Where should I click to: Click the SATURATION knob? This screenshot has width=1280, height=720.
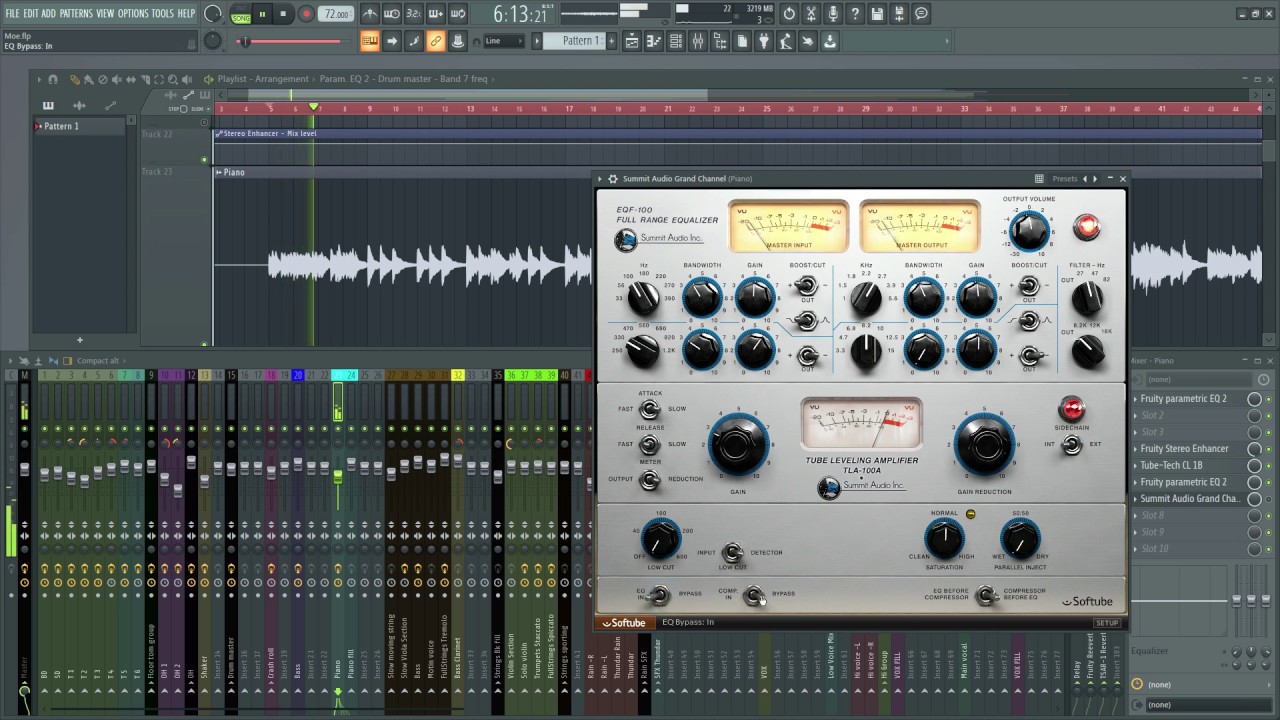click(944, 540)
